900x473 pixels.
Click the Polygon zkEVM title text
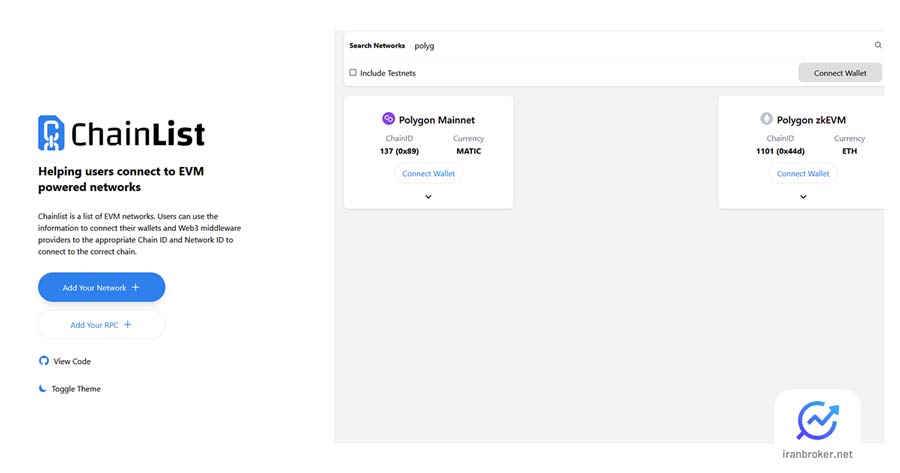811,120
